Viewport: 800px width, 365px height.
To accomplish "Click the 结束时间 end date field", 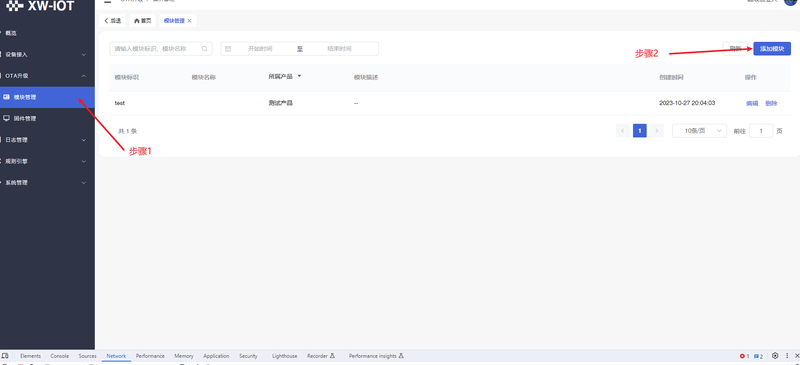I will click(x=339, y=48).
